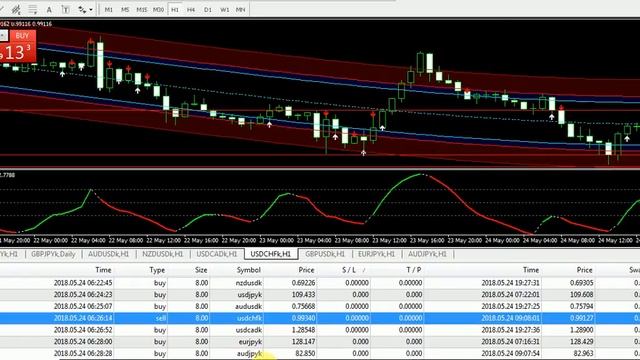Click open price 0.69226
This screenshot has height=360, width=640.
[303, 282]
